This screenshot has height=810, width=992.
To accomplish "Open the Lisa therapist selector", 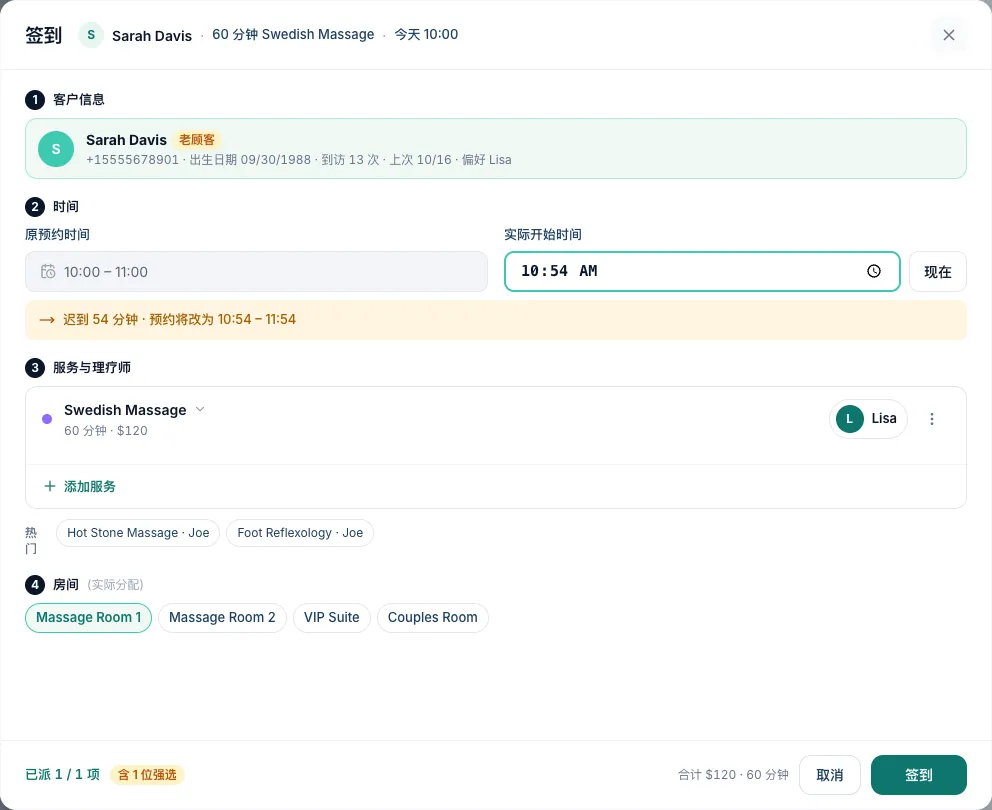I will 868,419.
